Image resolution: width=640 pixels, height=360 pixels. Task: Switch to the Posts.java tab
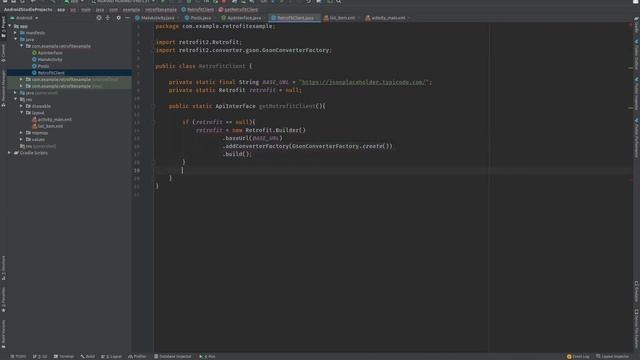pos(198,18)
